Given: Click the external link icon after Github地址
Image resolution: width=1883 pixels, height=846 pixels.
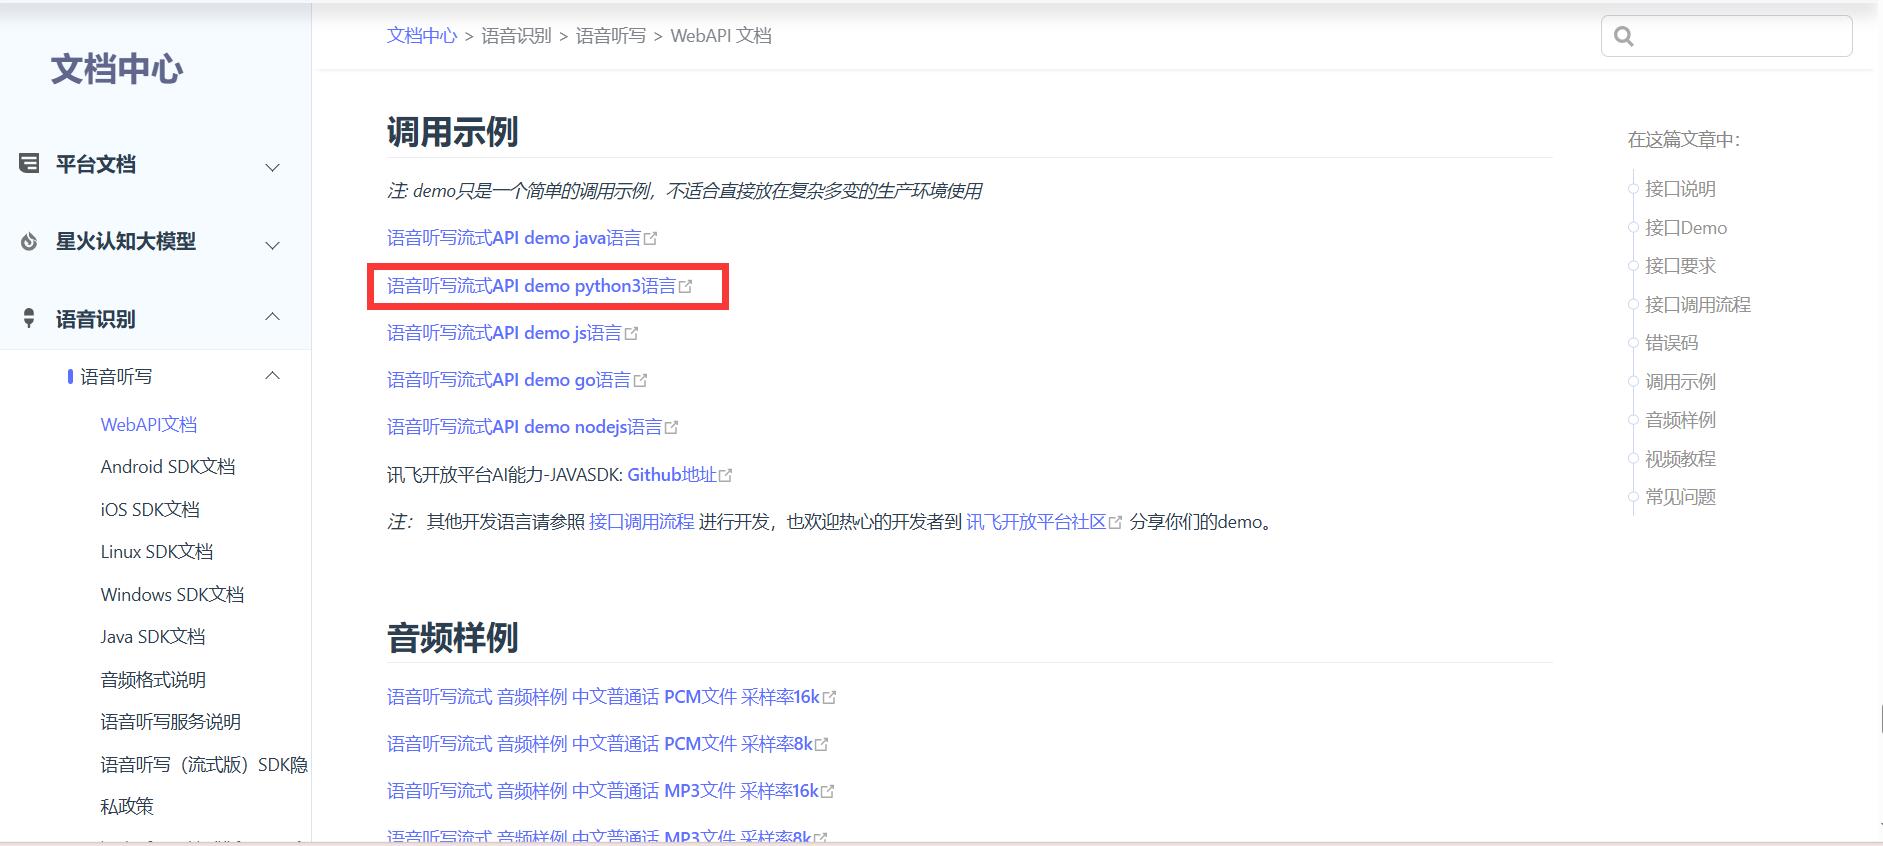Looking at the screenshot, I should pyautogui.click(x=726, y=475).
